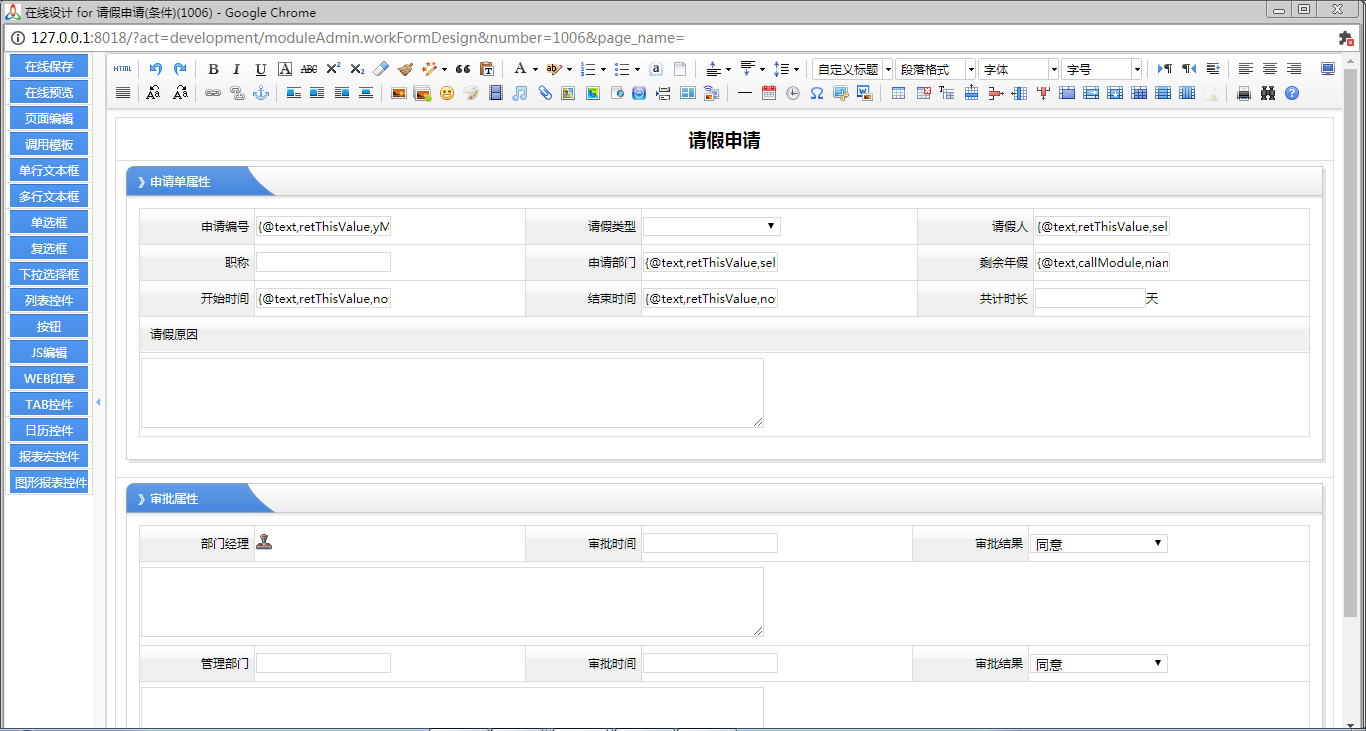The image size is (1366, 731).
Task: Toggle italic formatting
Action: click(x=237, y=69)
